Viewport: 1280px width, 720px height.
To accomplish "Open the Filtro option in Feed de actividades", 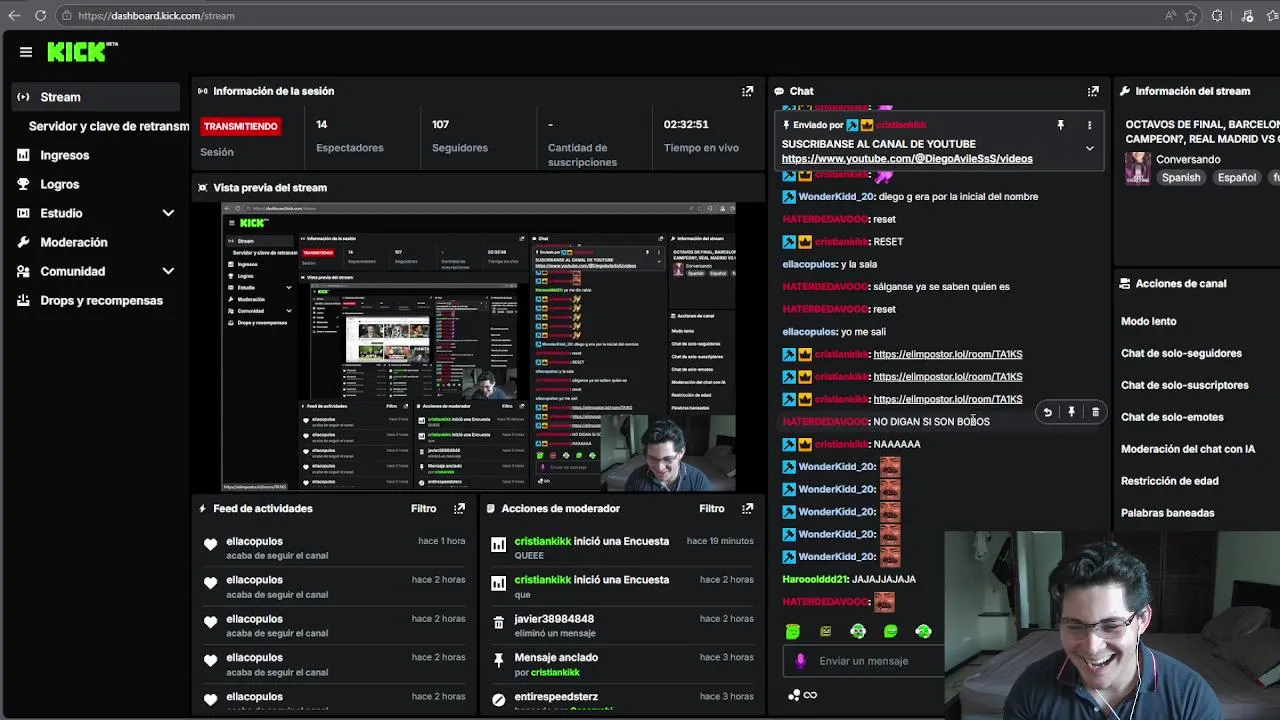I will (423, 508).
